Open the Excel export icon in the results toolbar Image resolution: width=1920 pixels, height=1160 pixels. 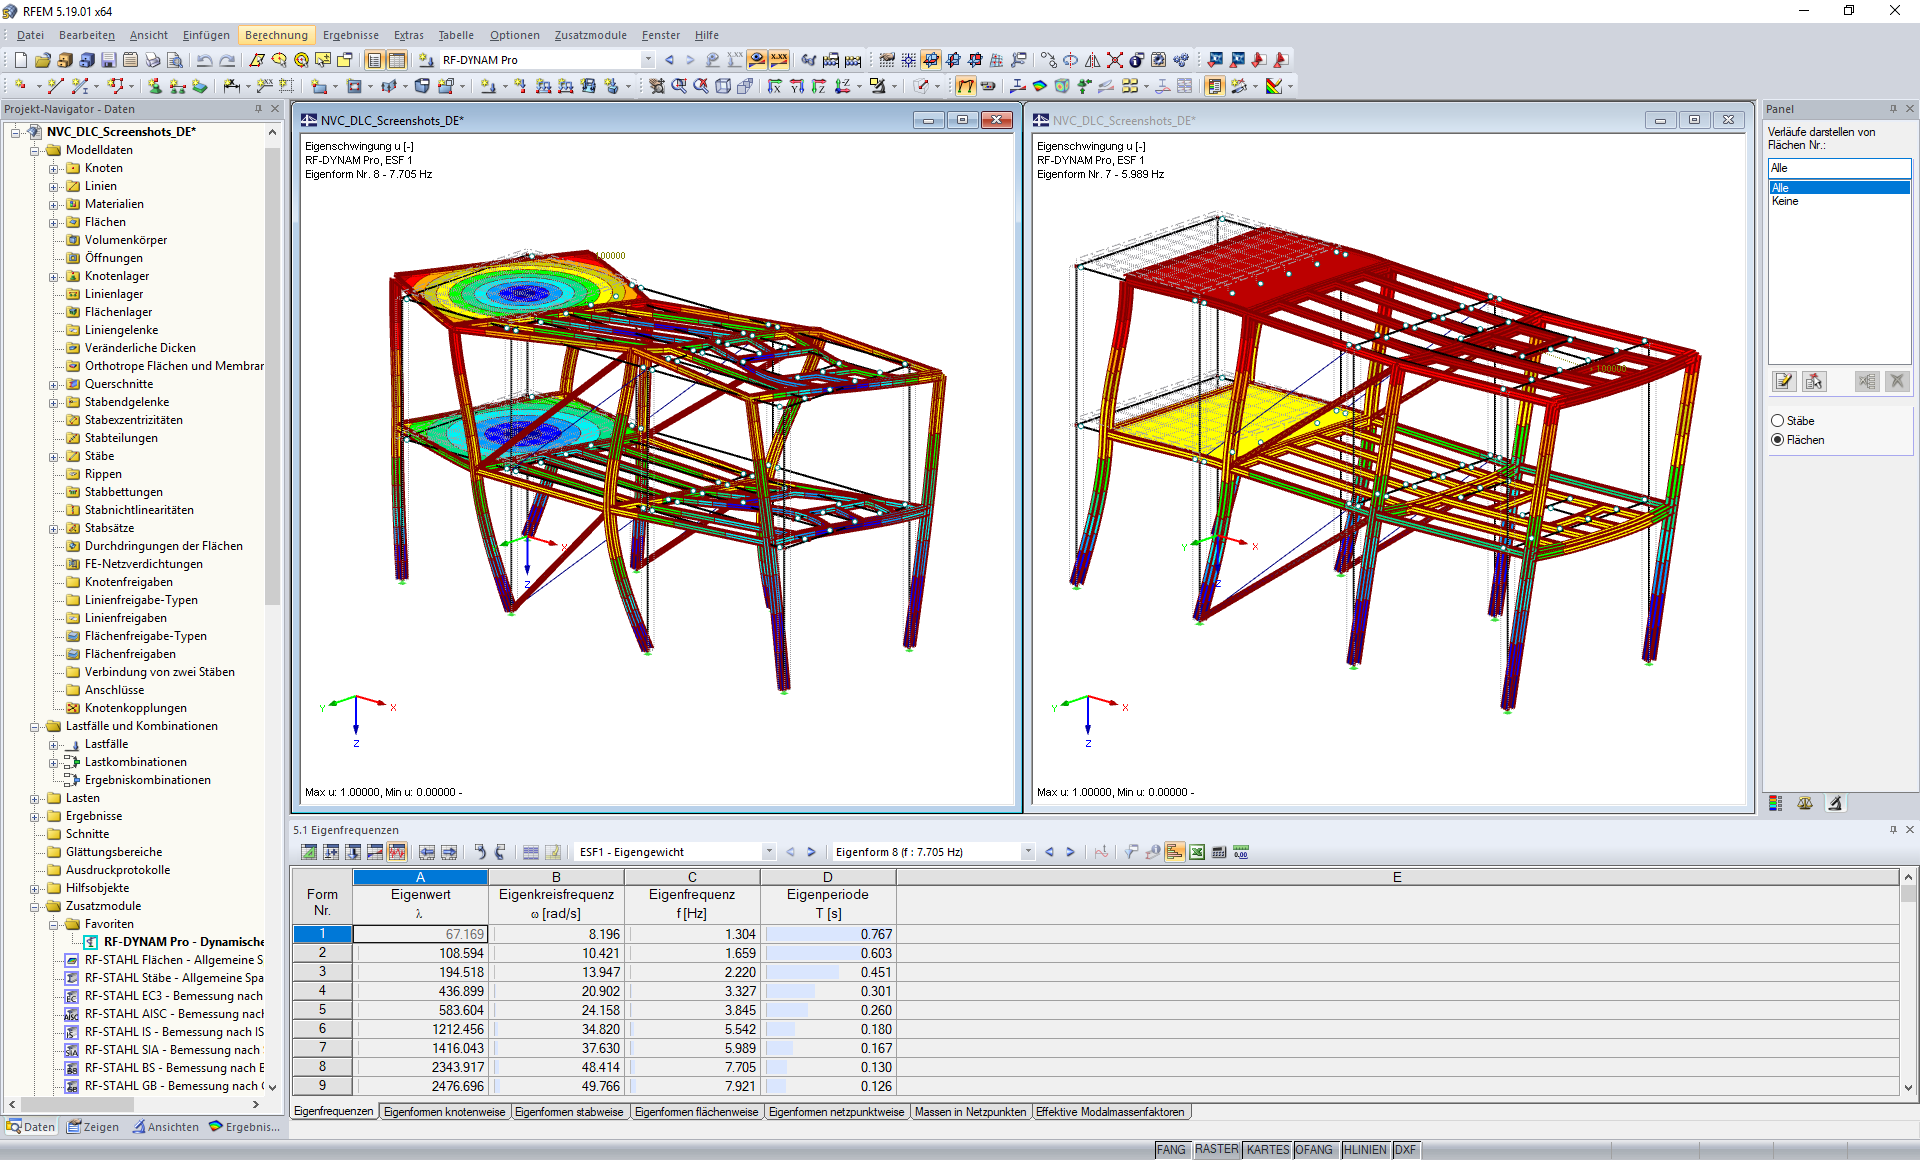click(x=1197, y=852)
